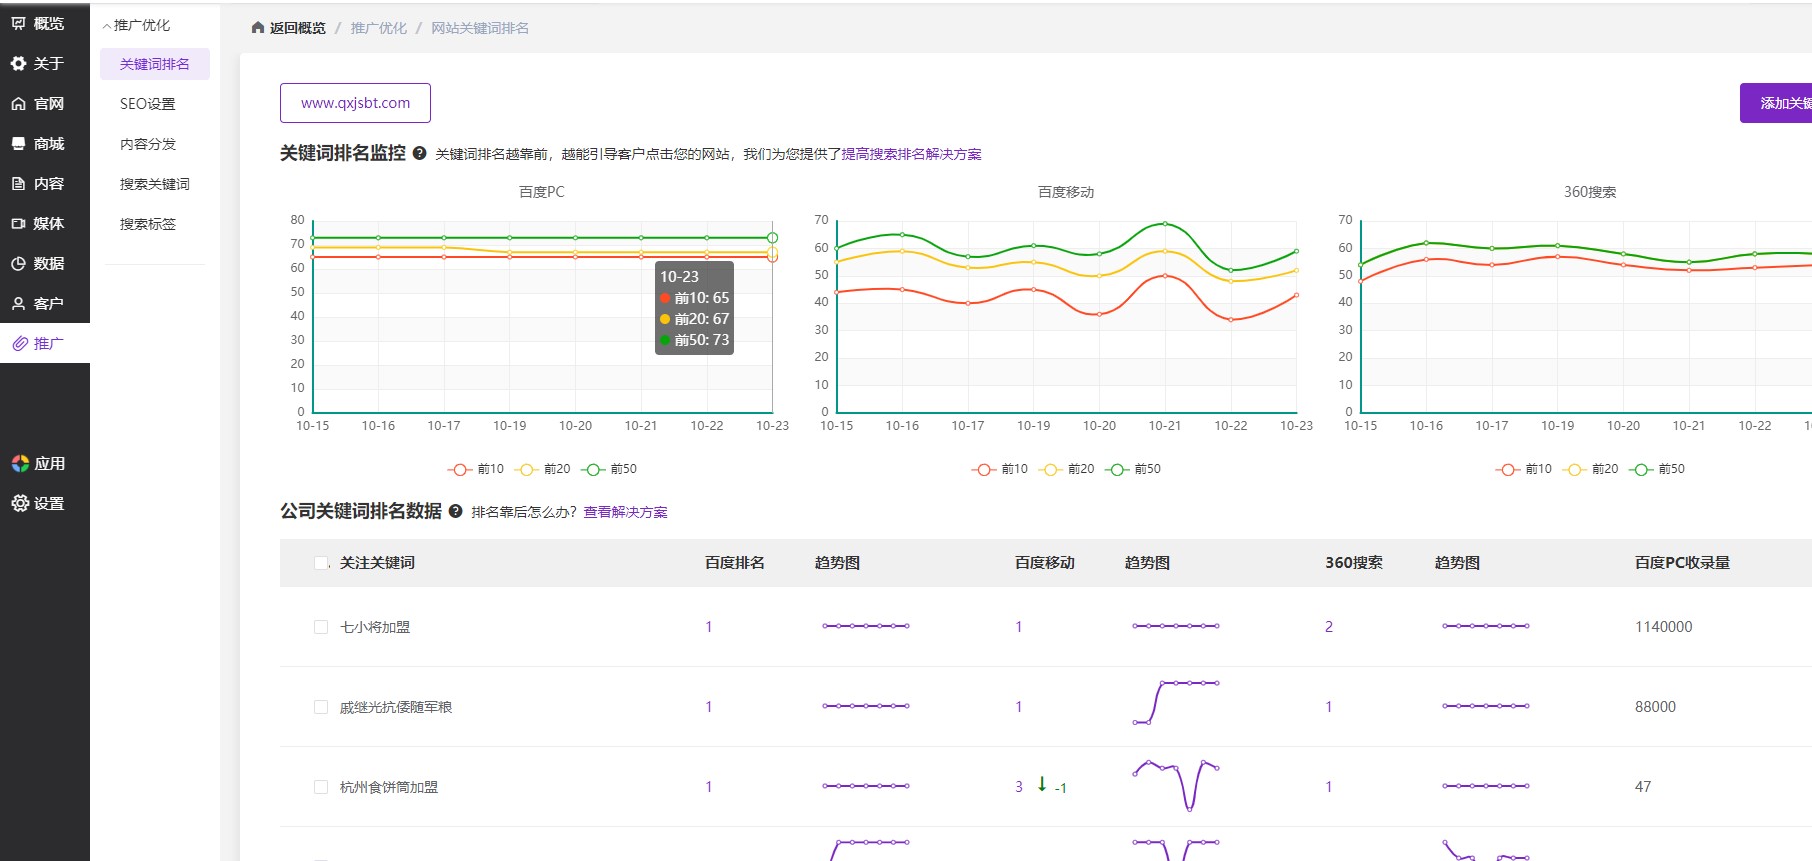This screenshot has height=861, width=1812.
Task: Open 360搜索 trend sparkline for 七小将加盟
Action: click(x=1486, y=626)
